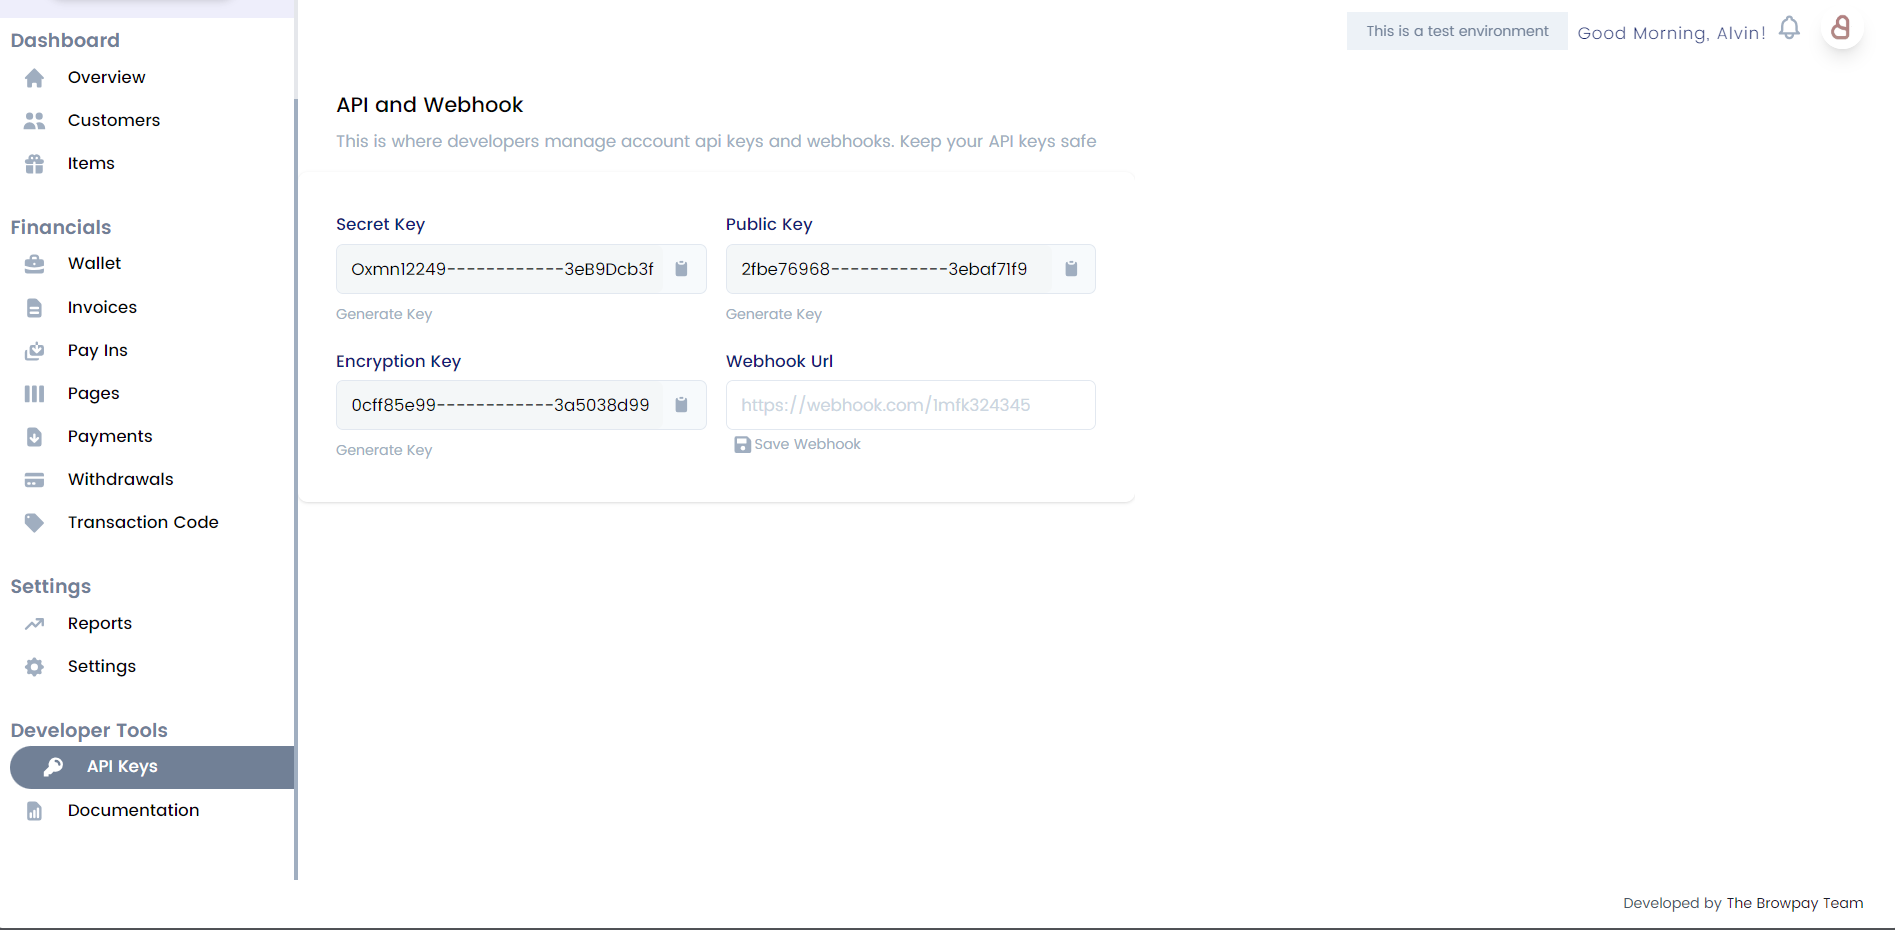The height and width of the screenshot is (930, 1895).
Task: Generate a new Encryption Key
Action: 384,450
